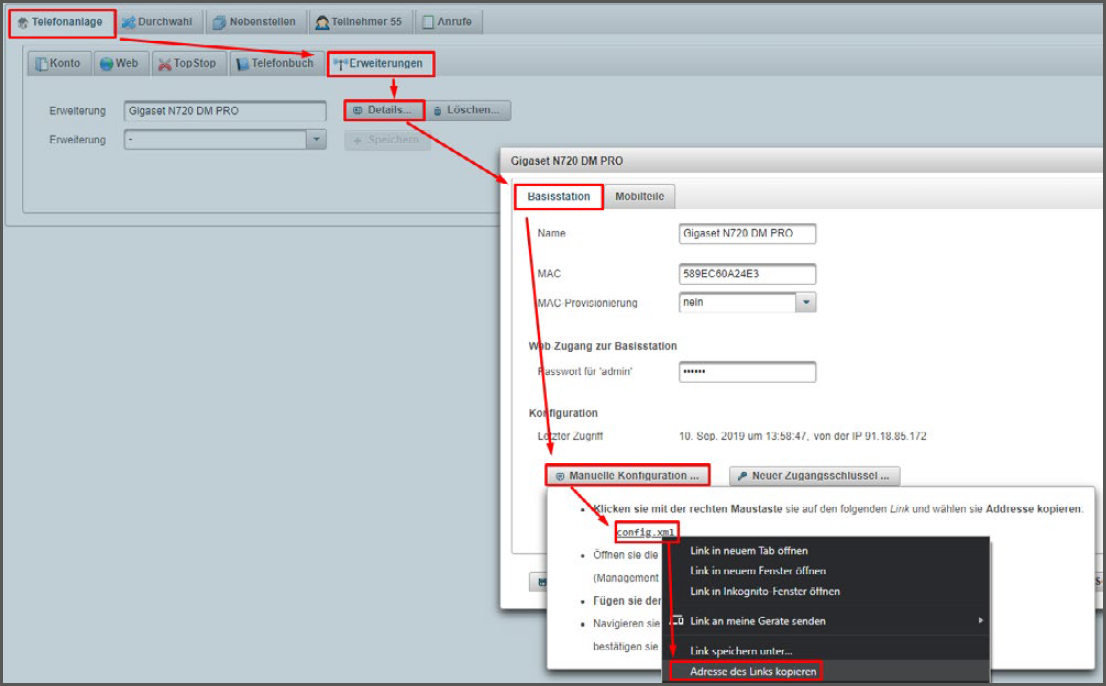Open the Telefonbuch sub-tab

pos(276,63)
